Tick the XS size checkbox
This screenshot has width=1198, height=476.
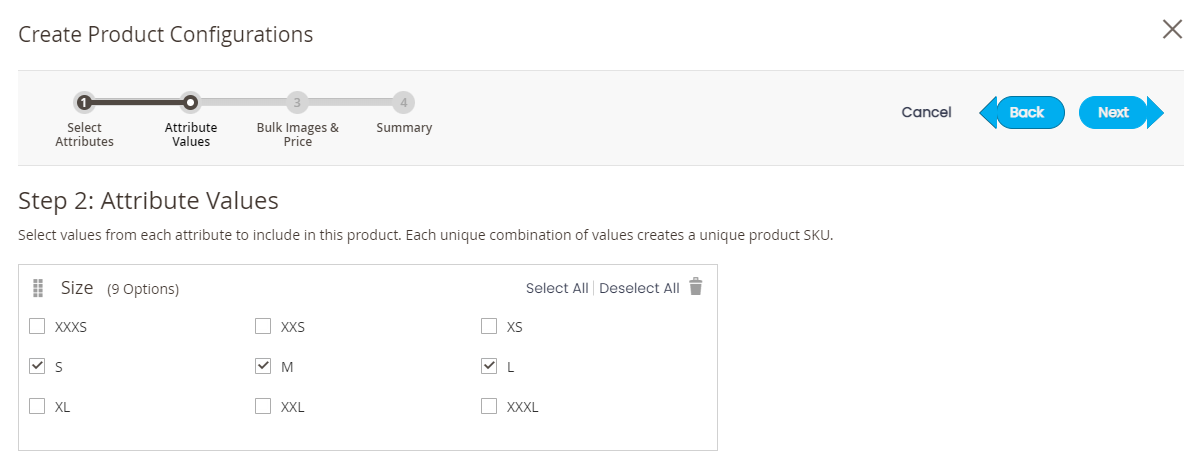tap(489, 327)
